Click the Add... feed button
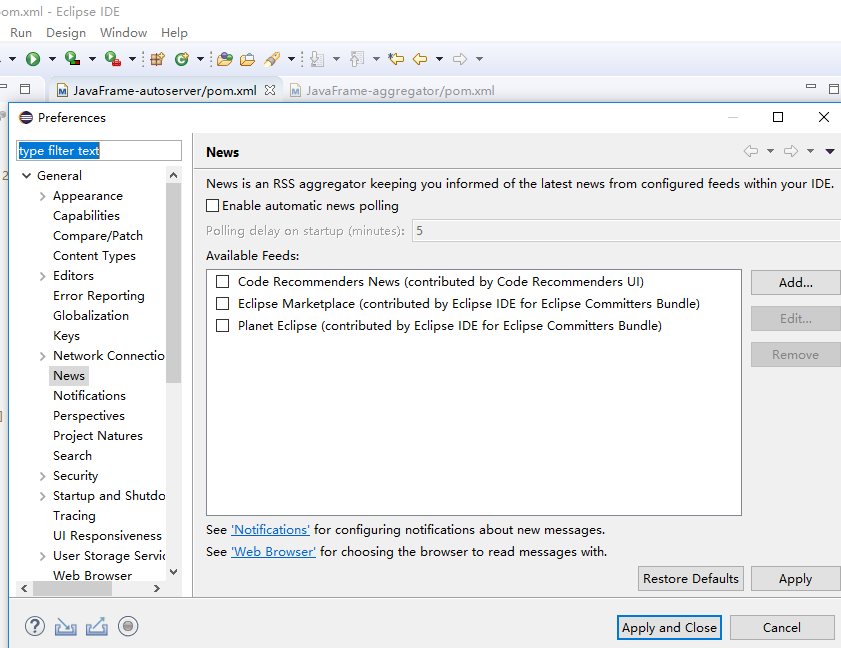 tap(795, 283)
